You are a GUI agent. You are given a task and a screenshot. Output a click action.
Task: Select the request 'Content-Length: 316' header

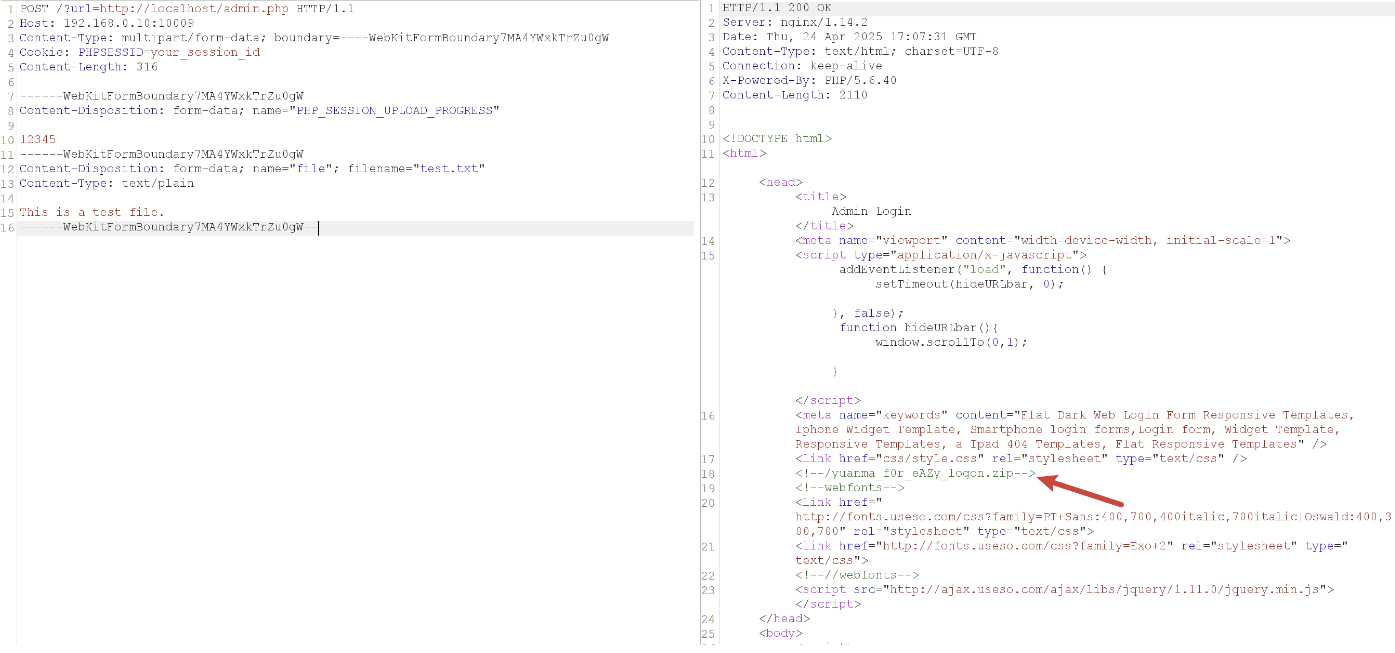click(x=88, y=67)
